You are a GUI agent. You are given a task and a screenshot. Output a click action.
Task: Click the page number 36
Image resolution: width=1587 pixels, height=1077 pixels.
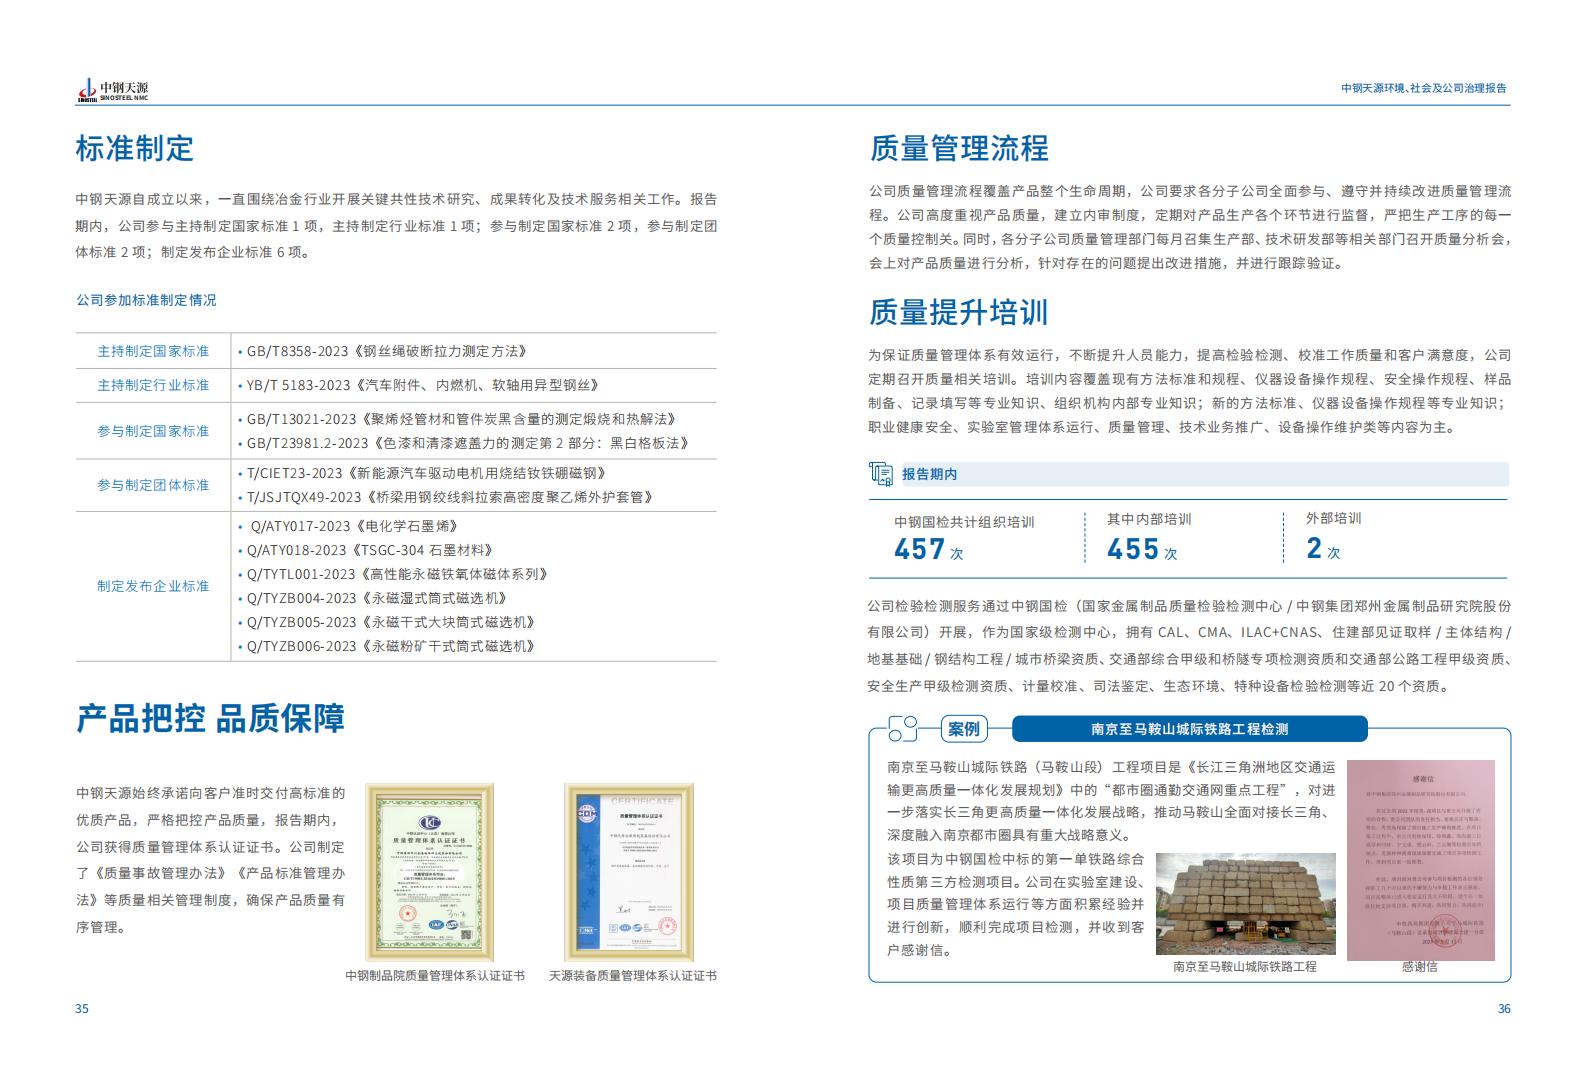coord(1503,1008)
